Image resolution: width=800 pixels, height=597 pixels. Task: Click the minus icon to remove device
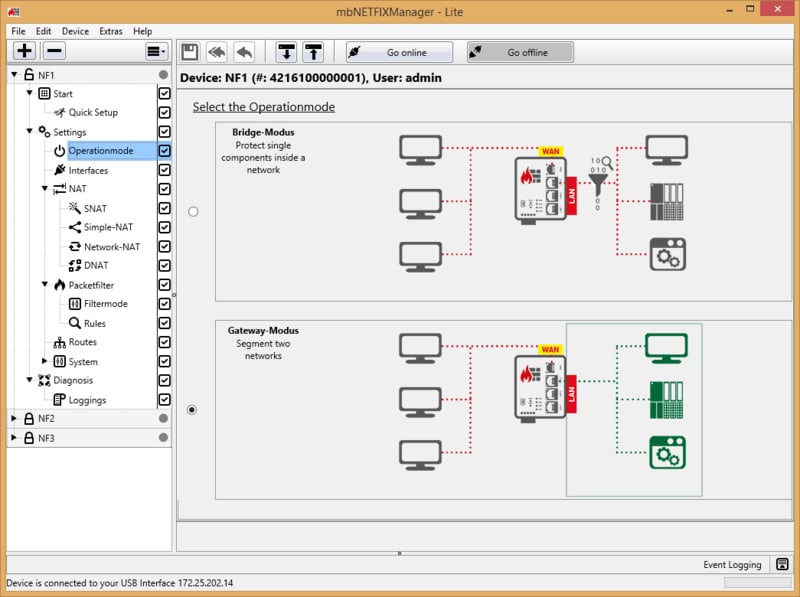pos(54,51)
